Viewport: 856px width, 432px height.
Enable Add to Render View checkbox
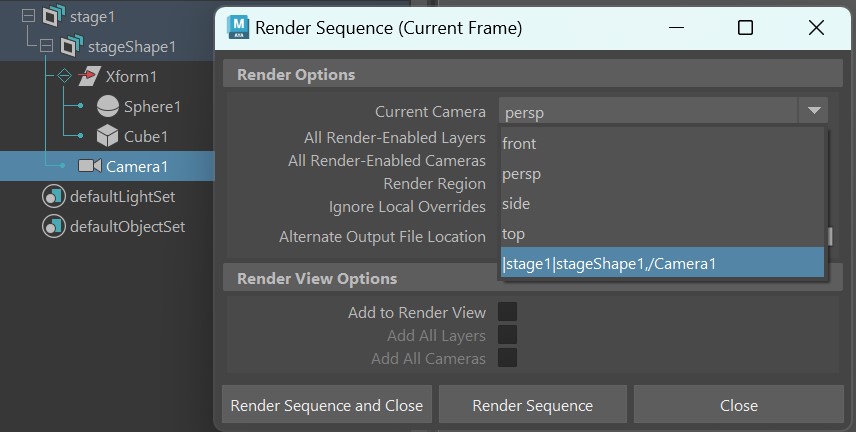click(x=508, y=312)
